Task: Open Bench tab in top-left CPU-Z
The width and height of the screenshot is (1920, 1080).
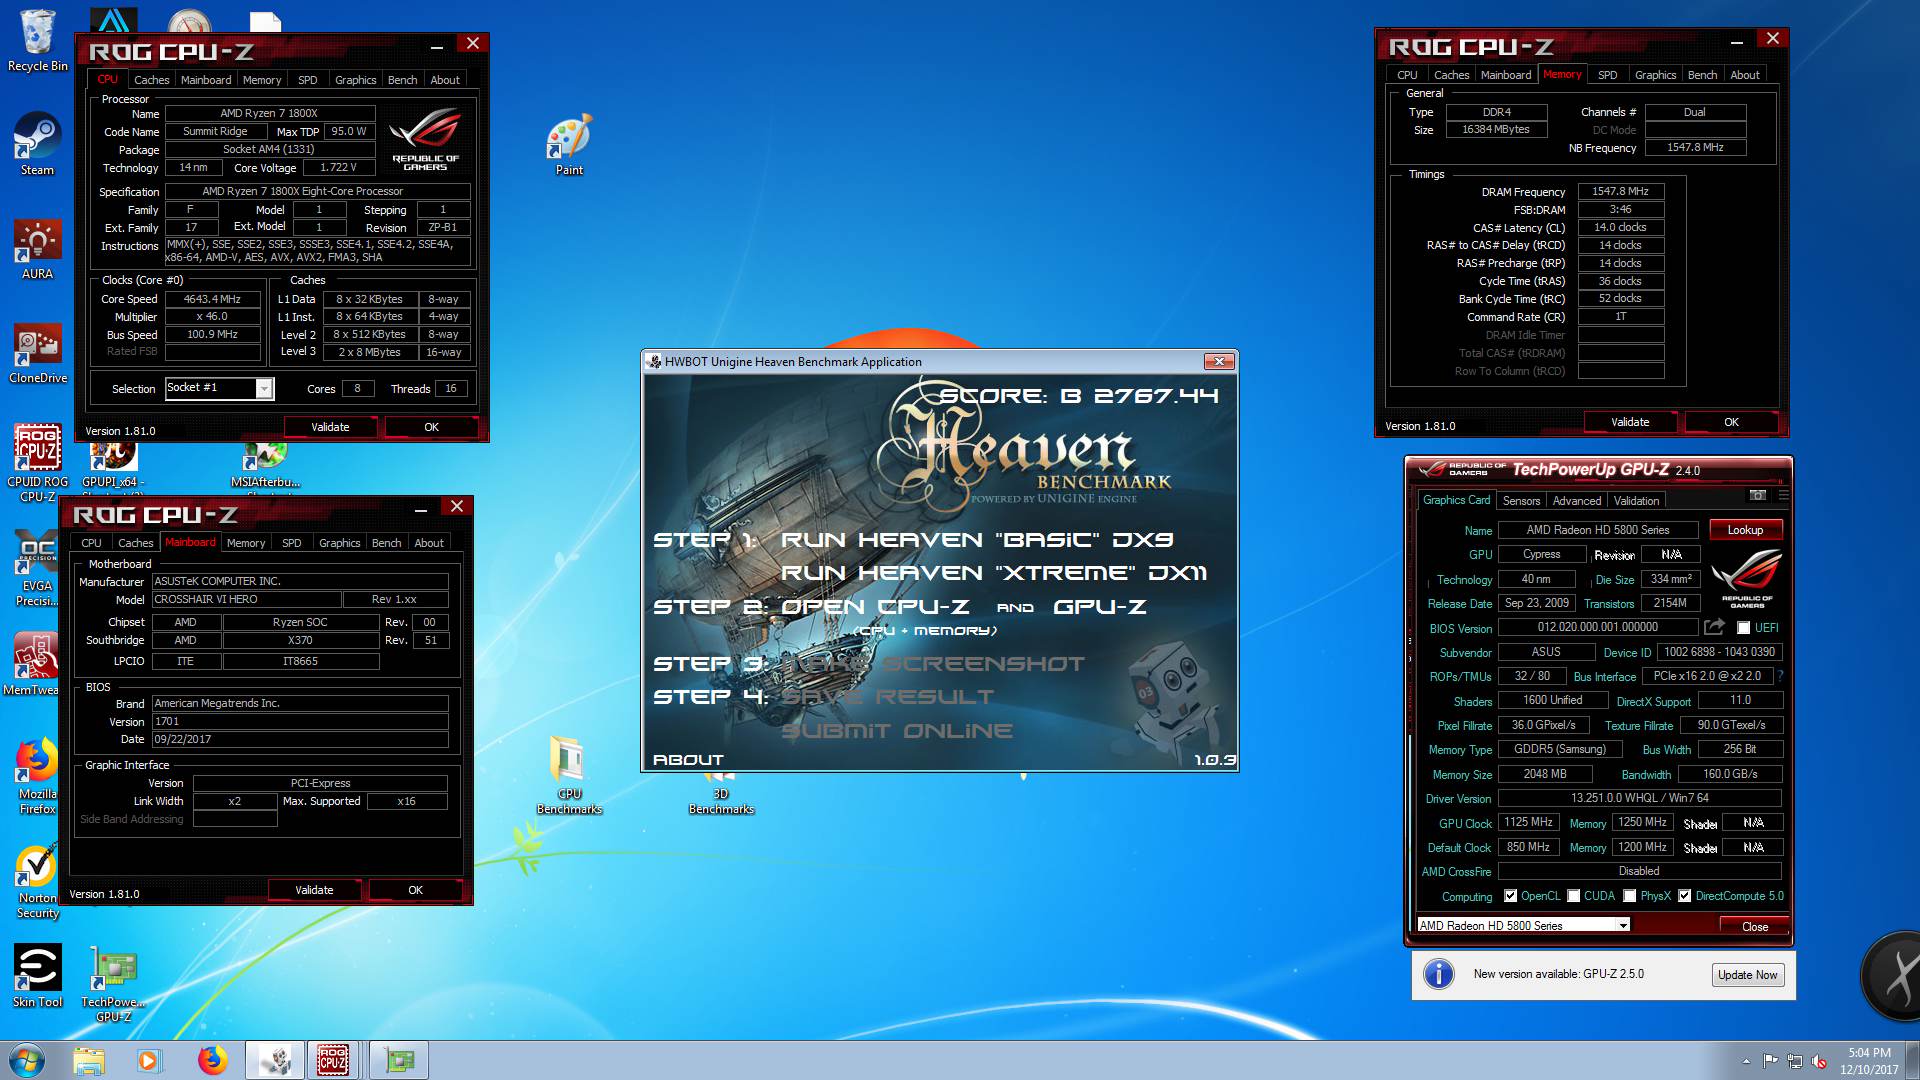Action: [x=402, y=80]
